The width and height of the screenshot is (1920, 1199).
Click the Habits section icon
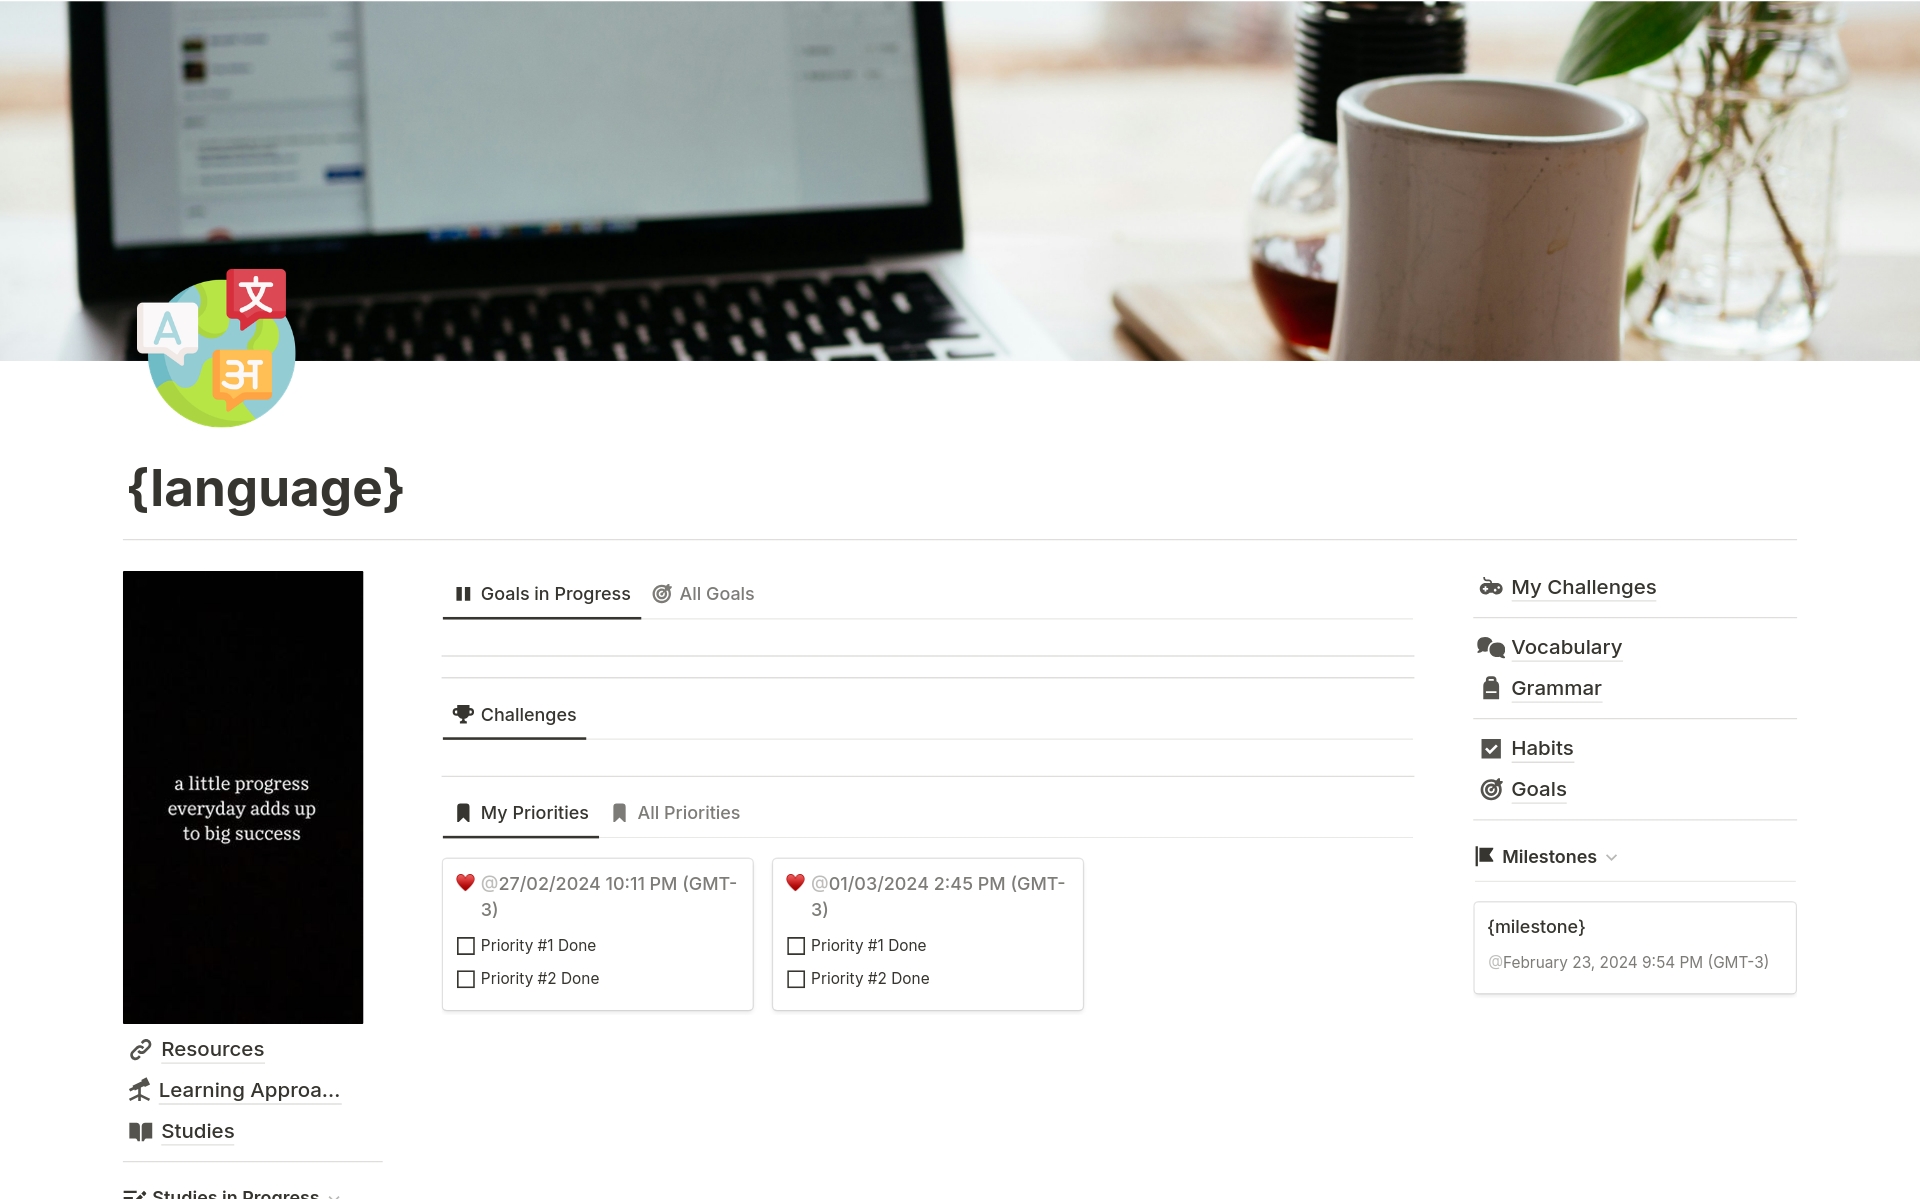point(1490,747)
